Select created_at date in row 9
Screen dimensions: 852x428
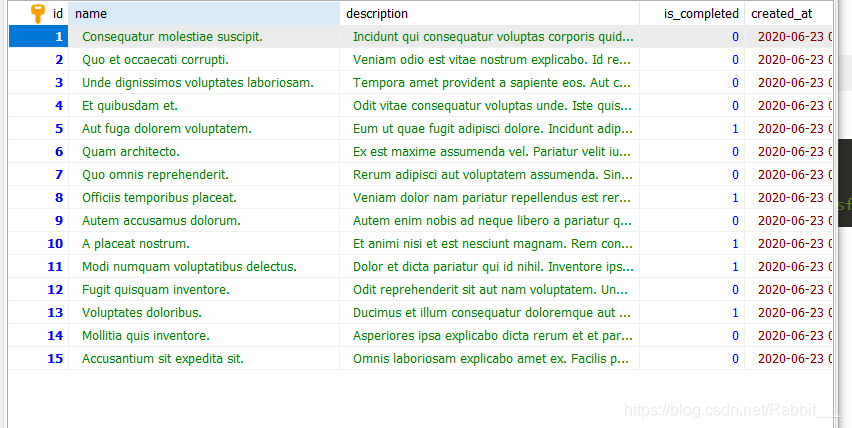click(795, 221)
